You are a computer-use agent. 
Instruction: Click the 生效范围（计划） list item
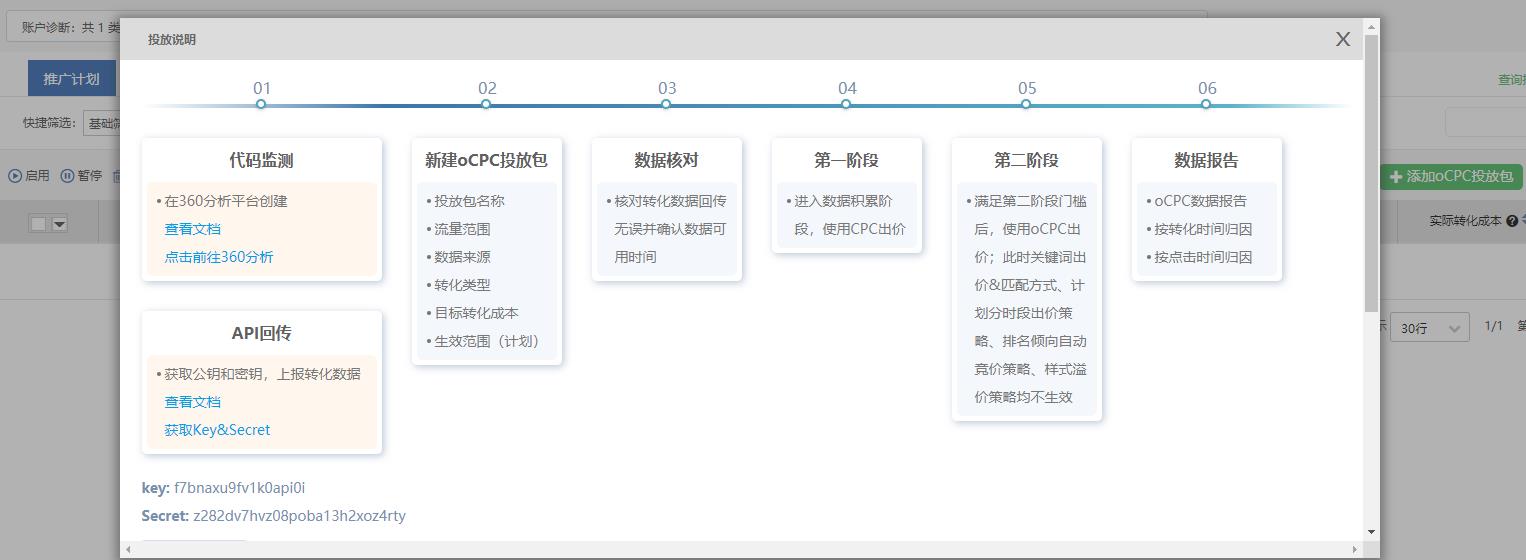[490, 341]
